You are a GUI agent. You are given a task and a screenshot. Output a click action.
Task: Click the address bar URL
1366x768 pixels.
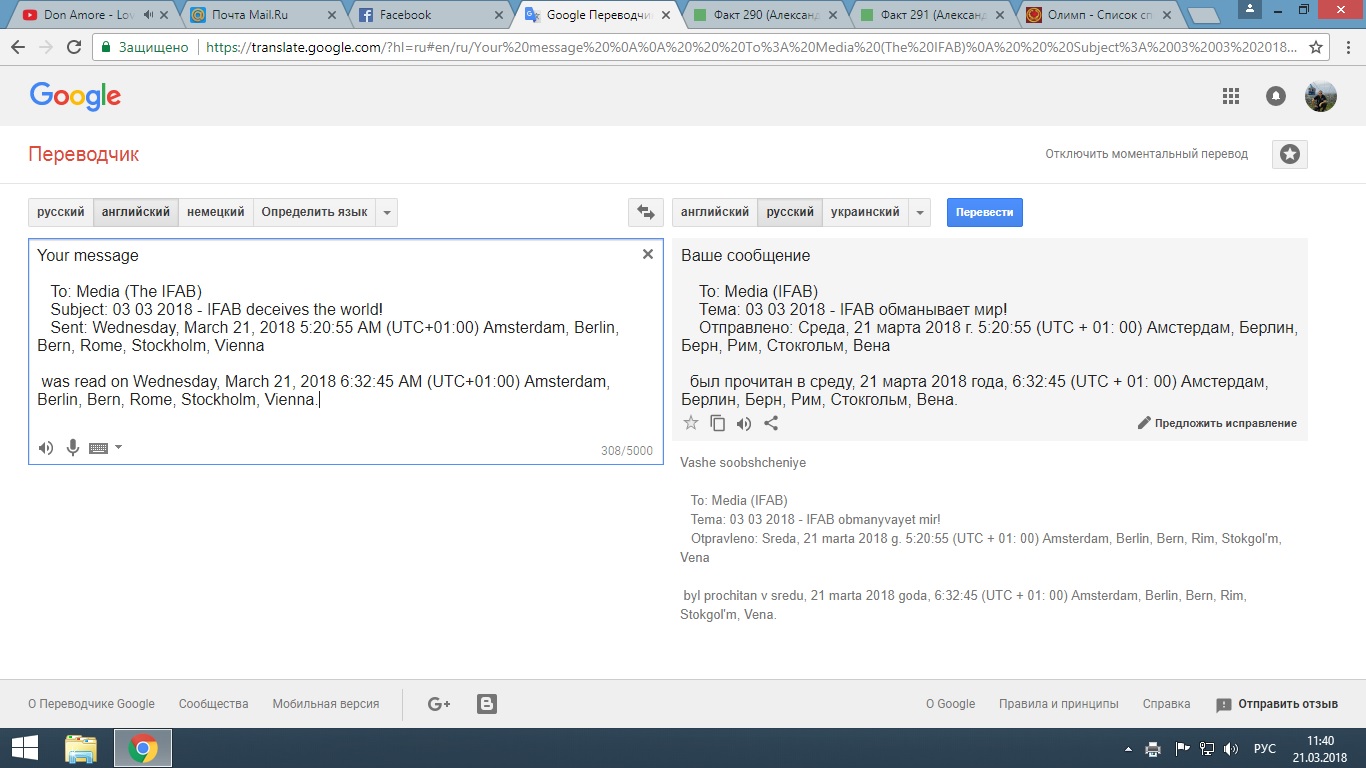pos(752,47)
